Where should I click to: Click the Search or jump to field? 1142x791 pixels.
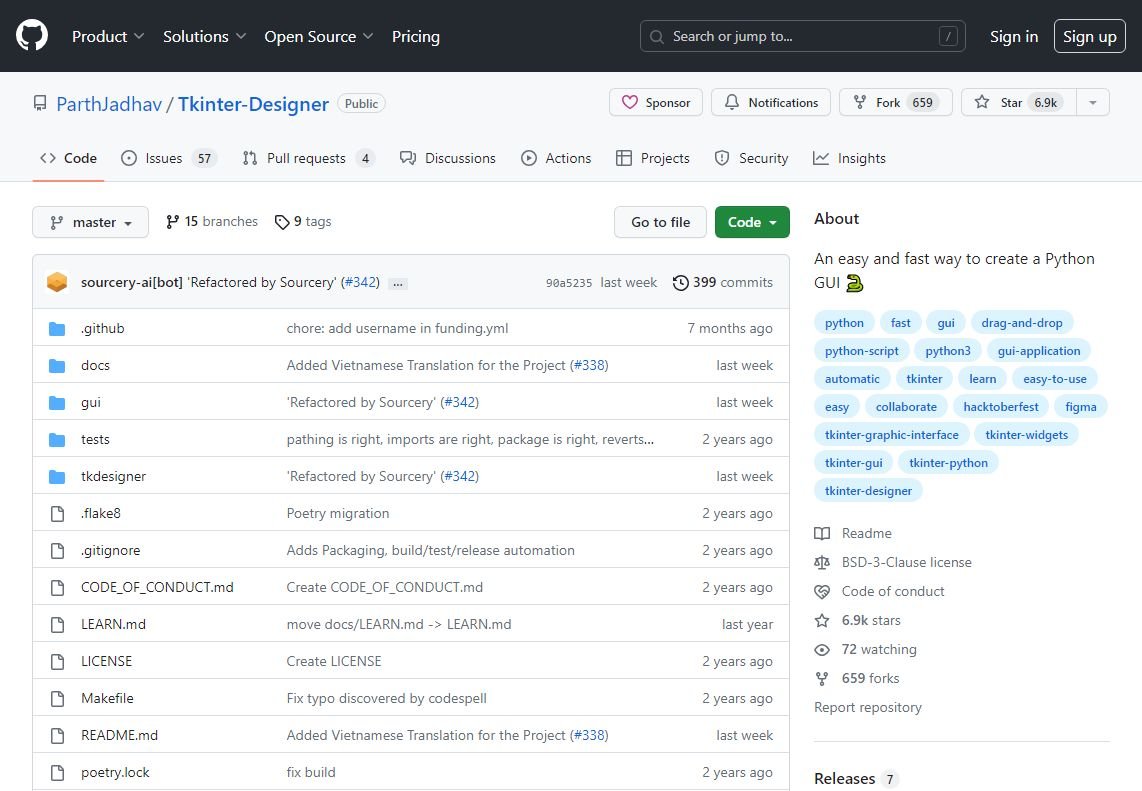[803, 36]
